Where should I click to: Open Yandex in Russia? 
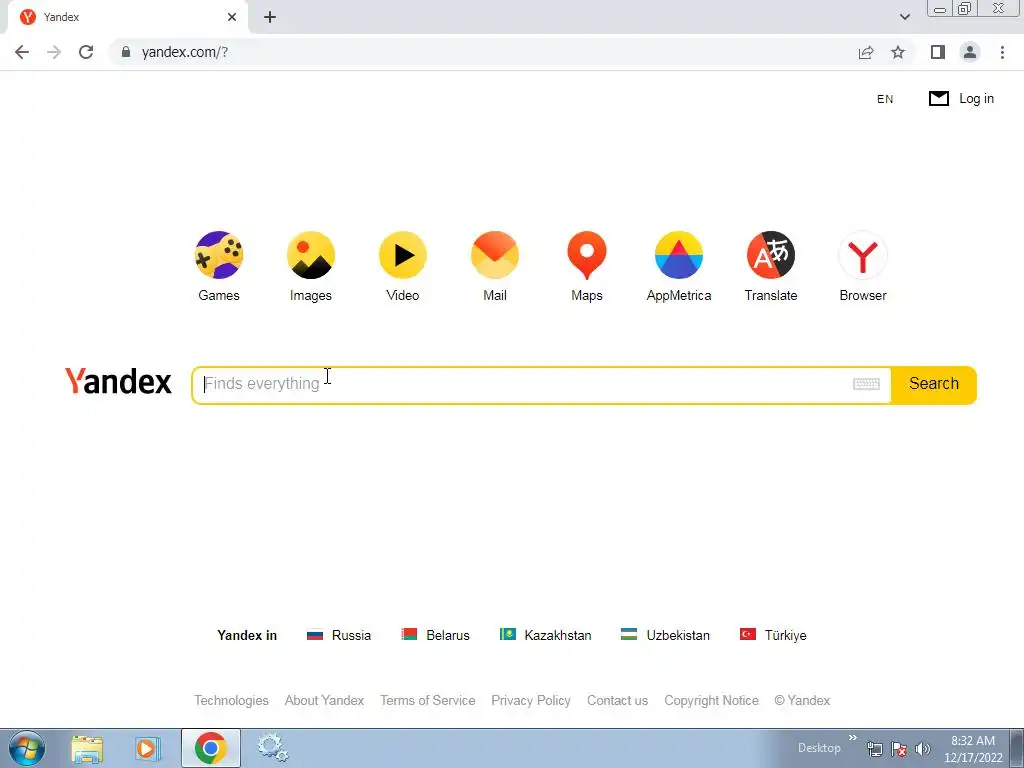339,635
